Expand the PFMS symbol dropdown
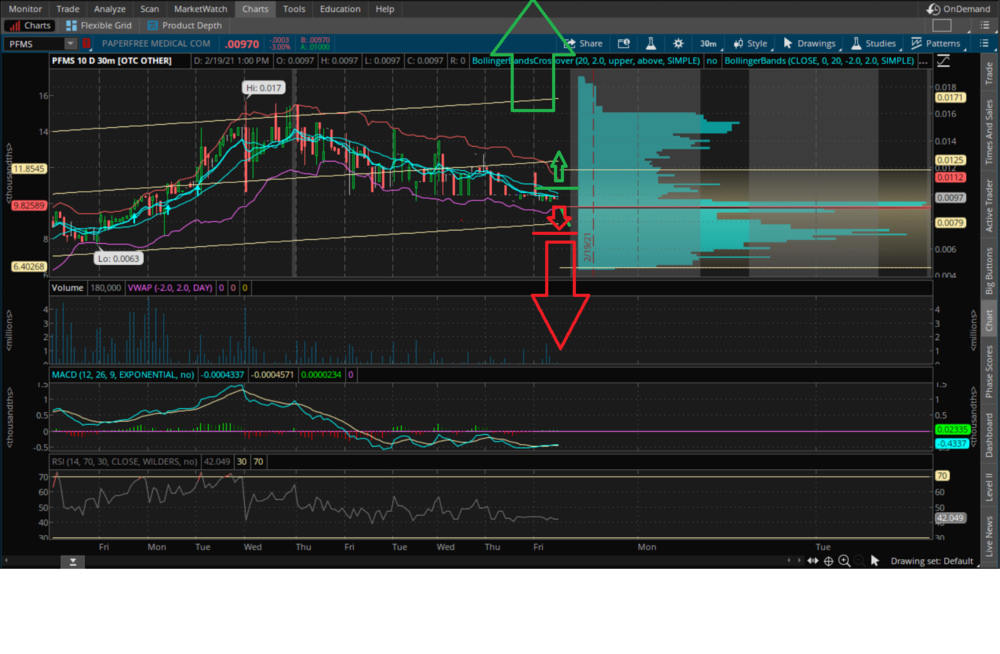The height and width of the screenshot is (654, 1000). (71, 43)
